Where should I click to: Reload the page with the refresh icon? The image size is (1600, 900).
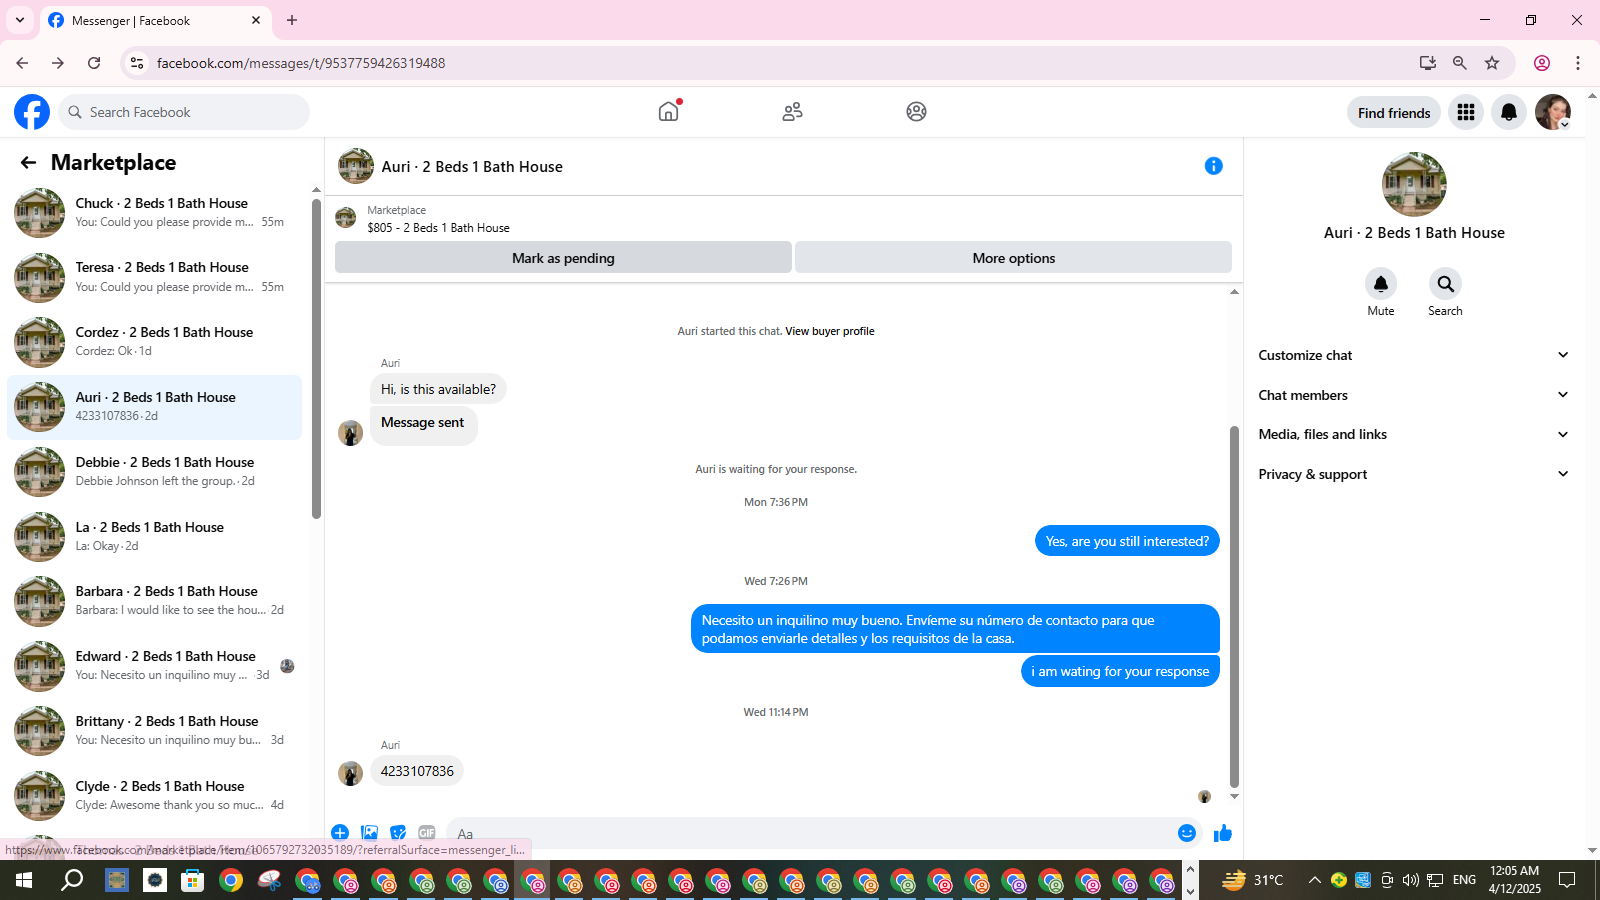[x=94, y=63]
